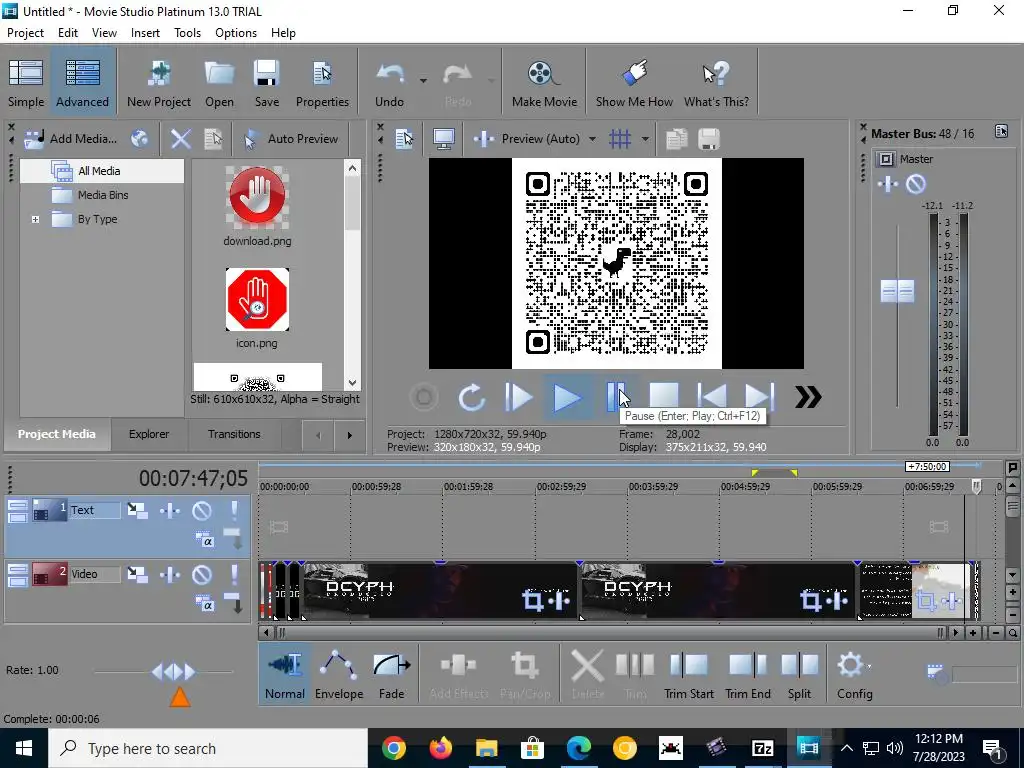Expand the By Type folder
Screen dimensions: 1024x768
pyautogui.click(x=35, y=219)
